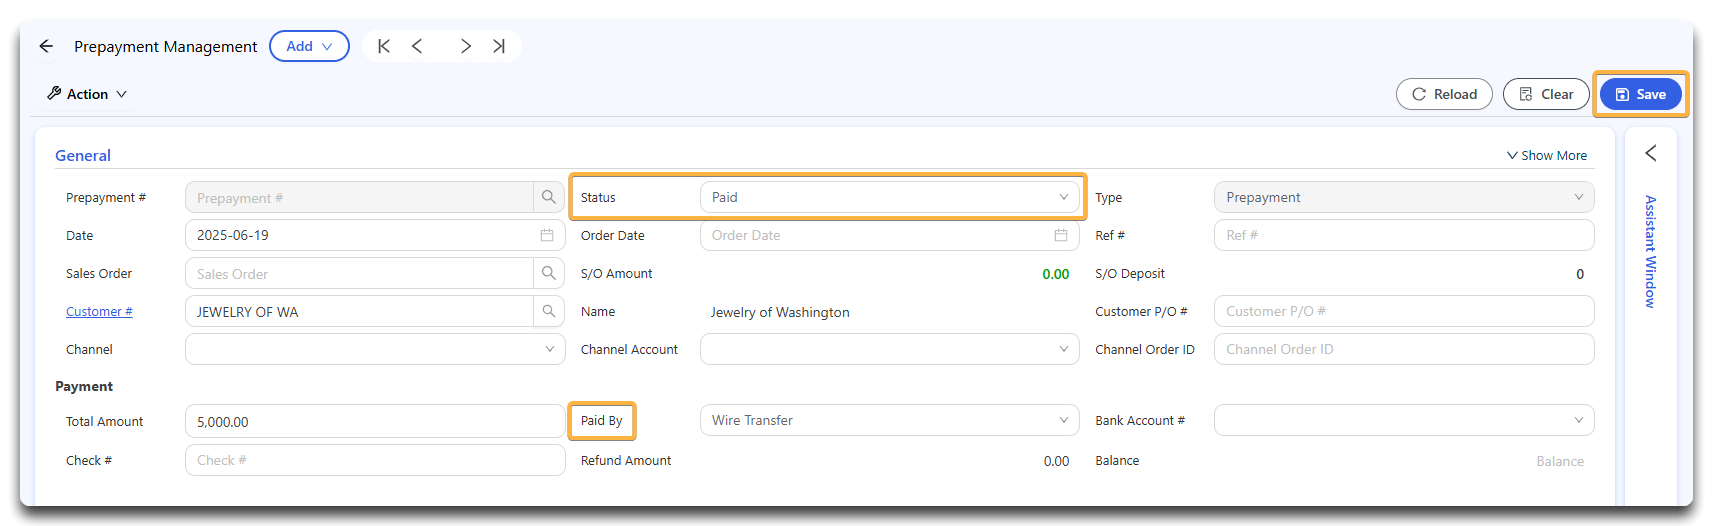This screenshot has height=526, width=1713.
Task: Open the Paid By Wire Transfer dropdown
Action: (x=890, y=420)
